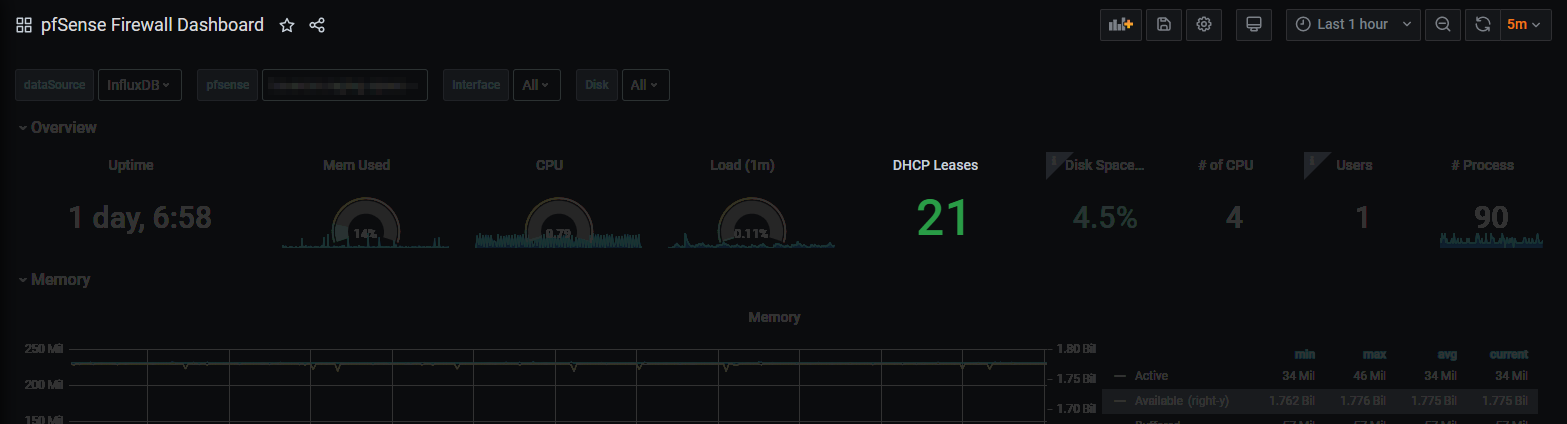1567x424 pixels.
Task: Open the Memory graph panel title
Action: tap(774, 317)
